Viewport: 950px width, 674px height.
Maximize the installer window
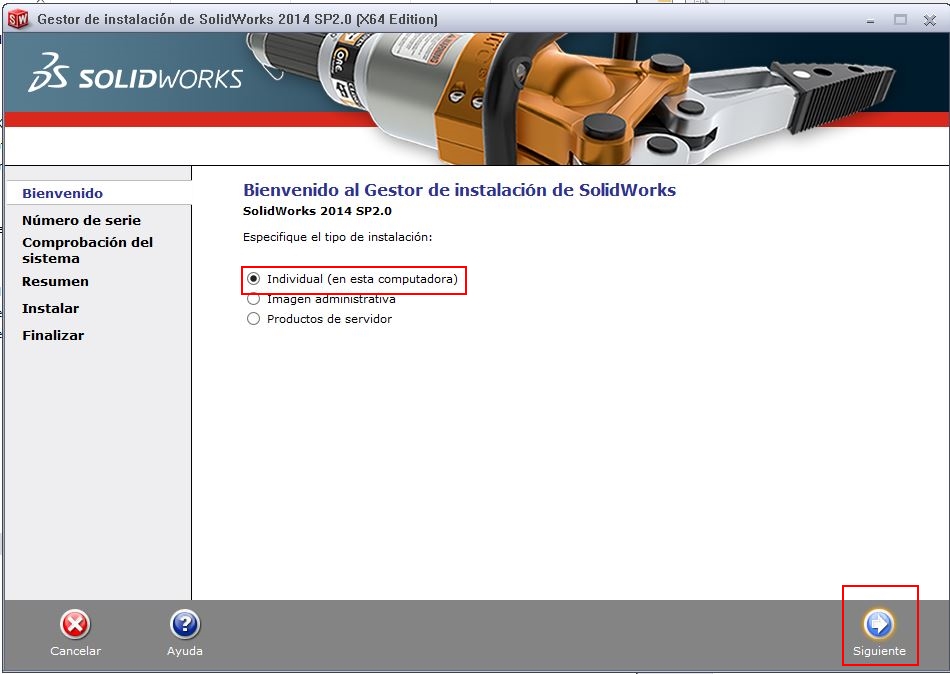[x=900, y=19]
